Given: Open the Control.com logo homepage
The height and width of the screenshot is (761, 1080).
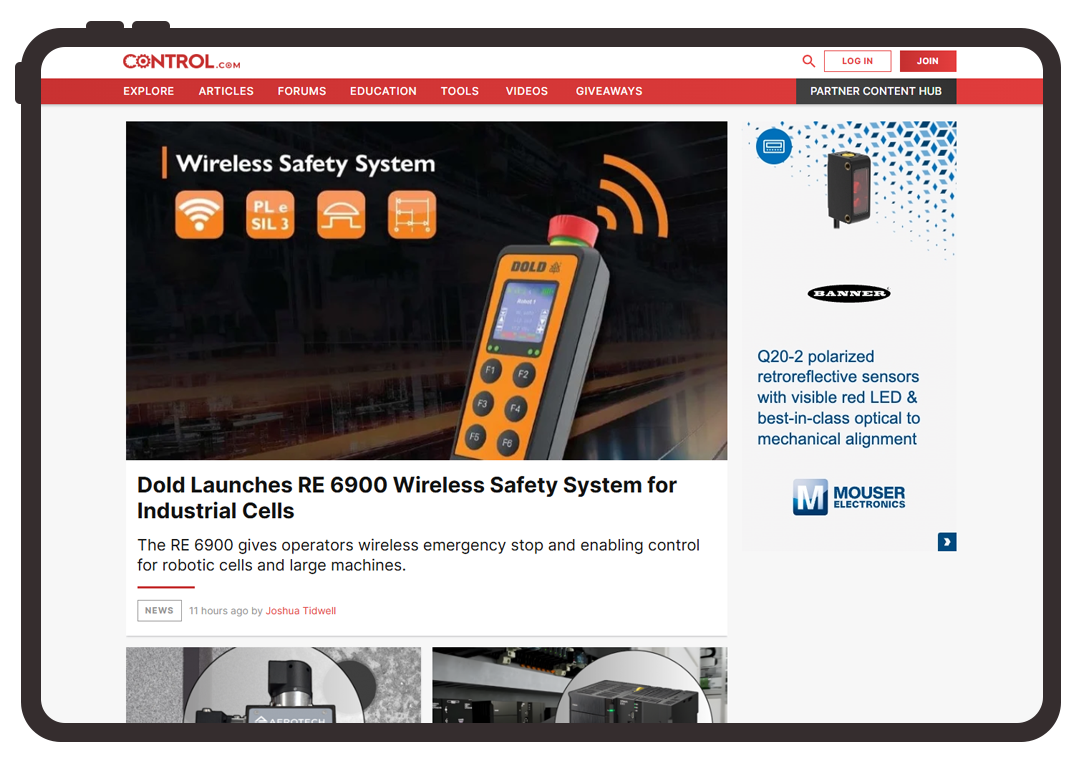Looking at the screenshot, I should [182, 62].
